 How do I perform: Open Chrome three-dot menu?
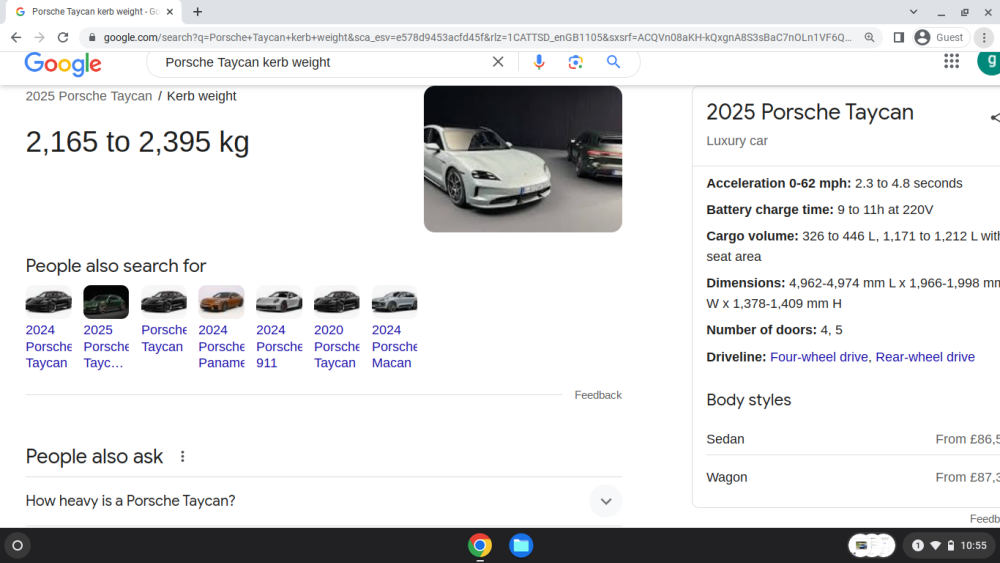(984, 38)
